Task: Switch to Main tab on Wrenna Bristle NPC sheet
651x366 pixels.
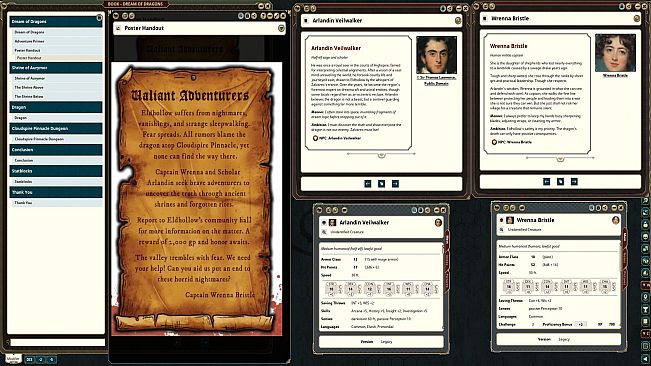Action: pos(625,237)
